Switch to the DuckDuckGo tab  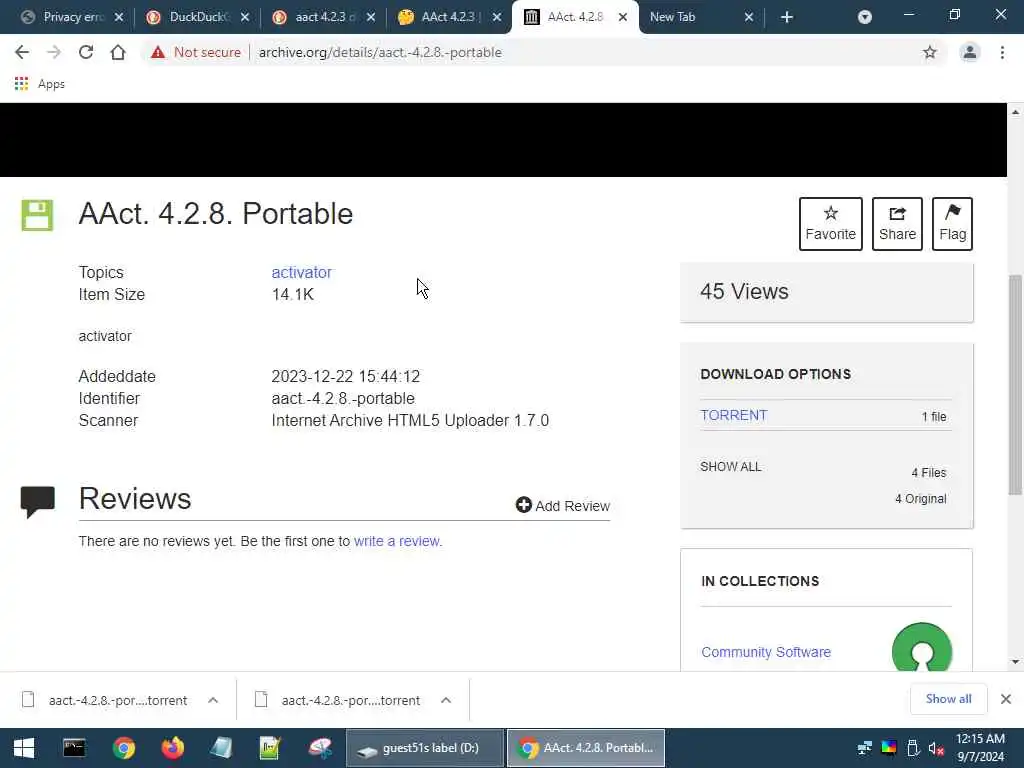click(x=196, y=17)
